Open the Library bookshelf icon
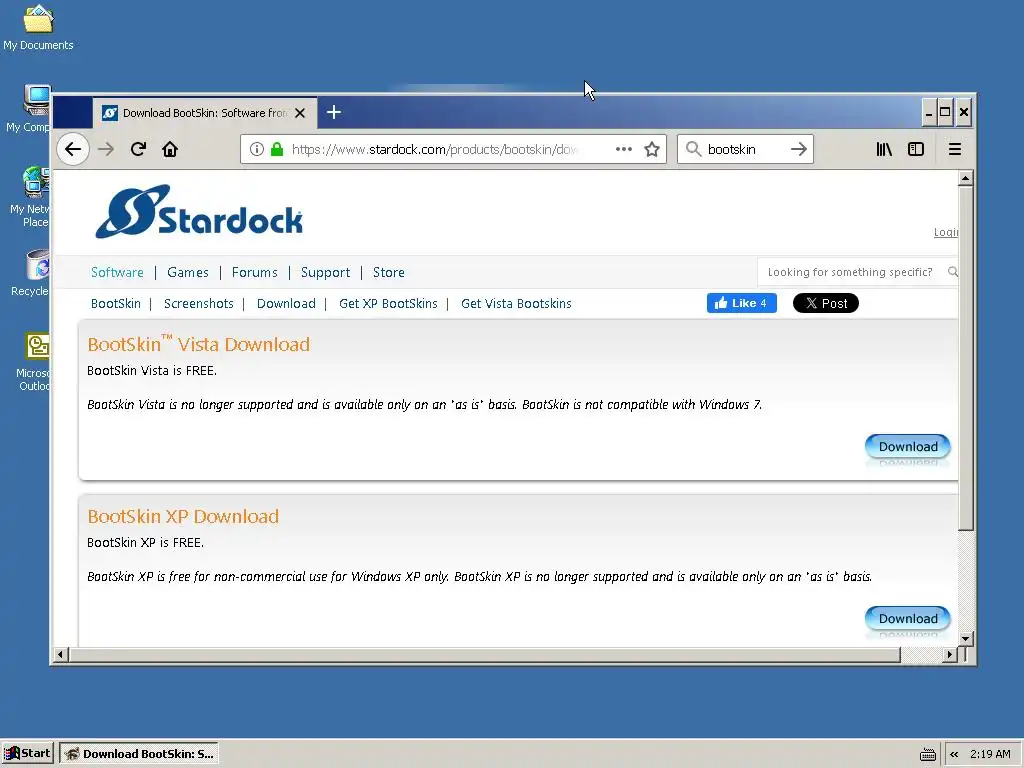This screenshot has width=1024, height=768. point(884,150)
